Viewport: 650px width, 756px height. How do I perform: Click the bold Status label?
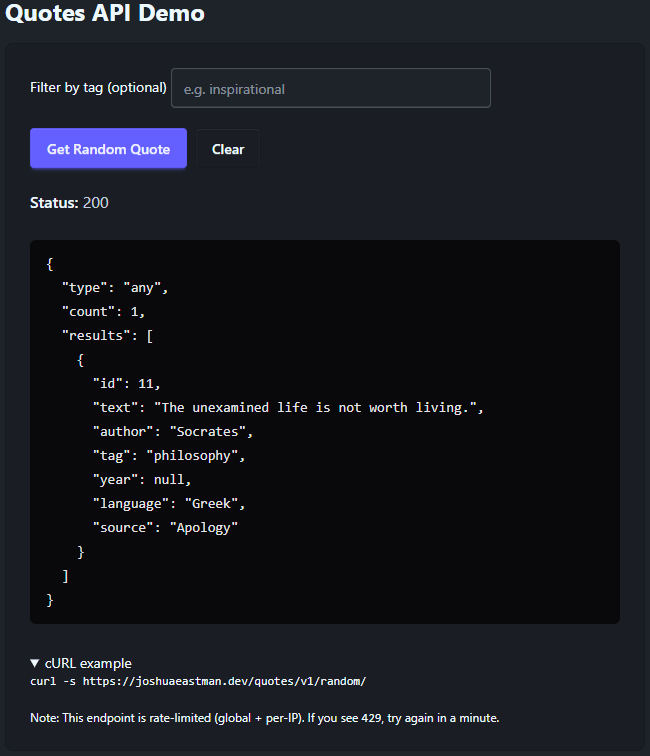click(x=54, y=203)
